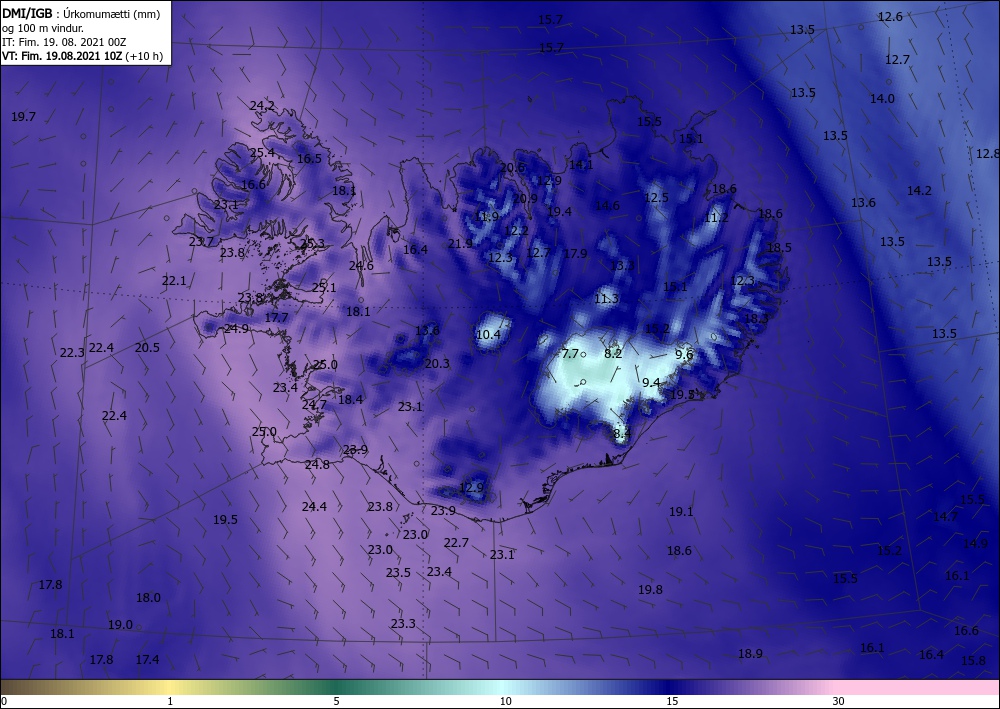1000x709 pixels.
Task: Click the map value 20.3
Action: pos(438,363)
